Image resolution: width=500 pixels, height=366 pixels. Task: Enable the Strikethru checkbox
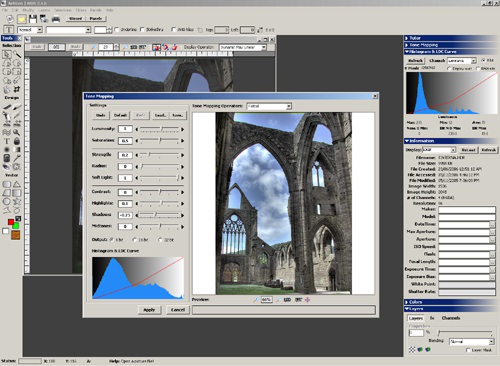coord(142,30)
